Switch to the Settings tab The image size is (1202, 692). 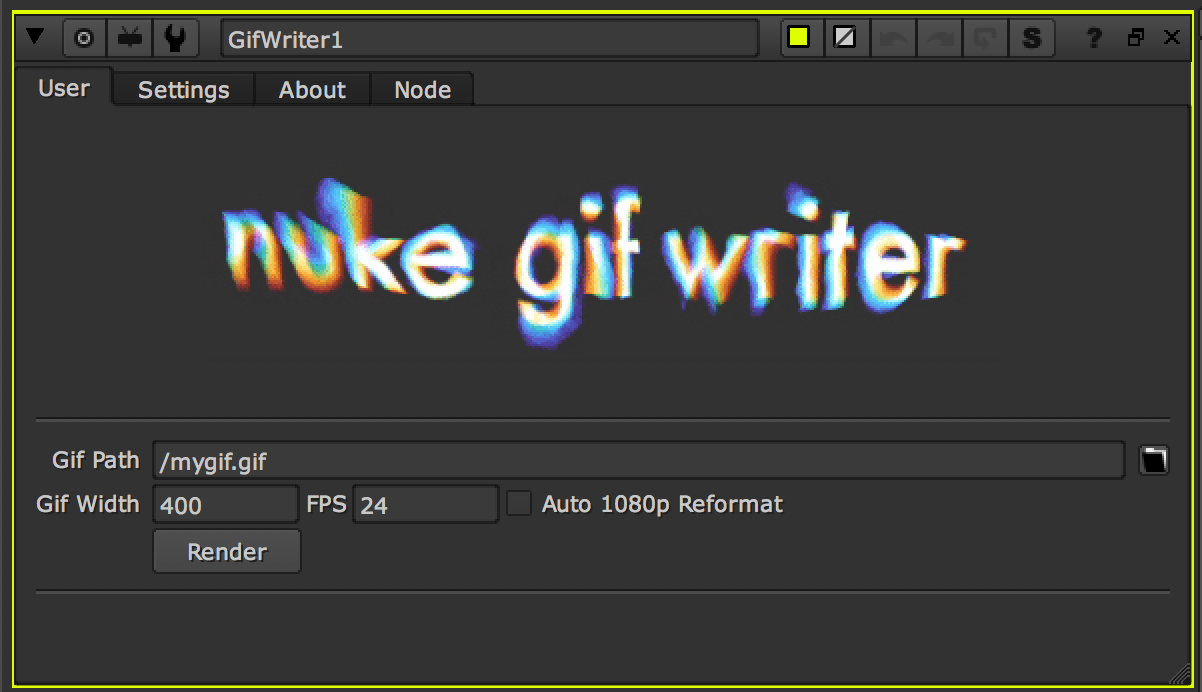point(183,90)
